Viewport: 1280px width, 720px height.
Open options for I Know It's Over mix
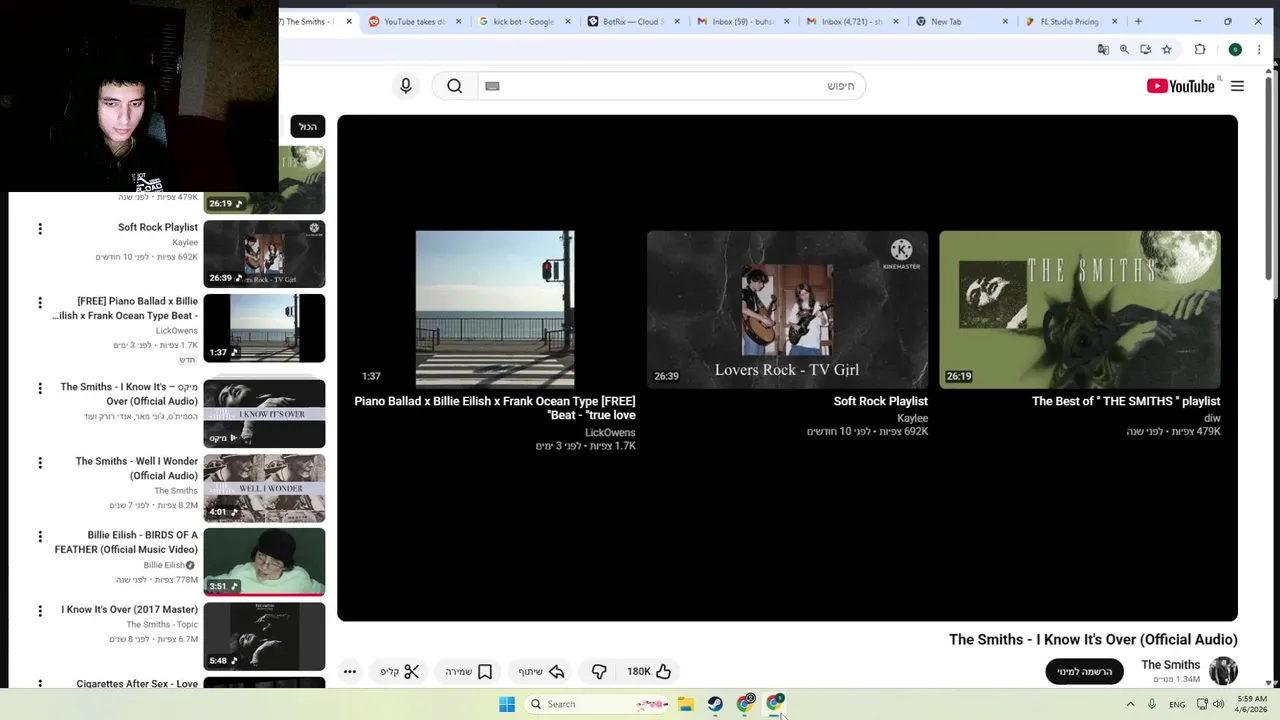point(40,388)
